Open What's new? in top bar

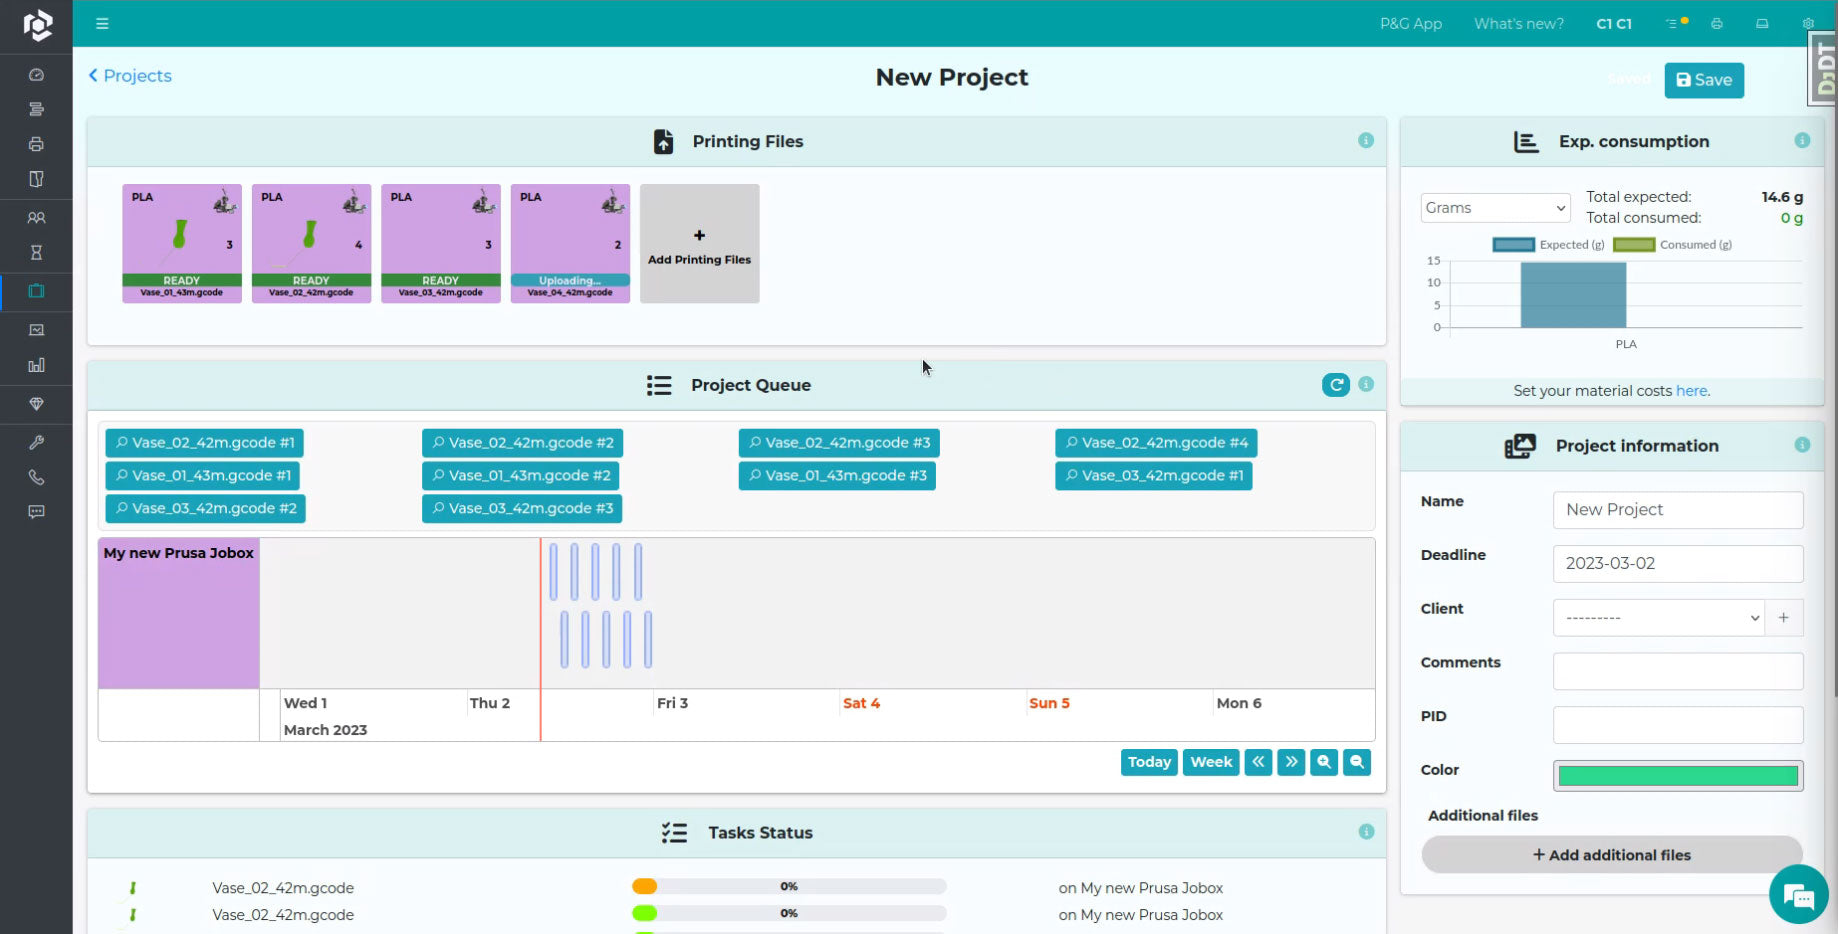click(1518, 24)
